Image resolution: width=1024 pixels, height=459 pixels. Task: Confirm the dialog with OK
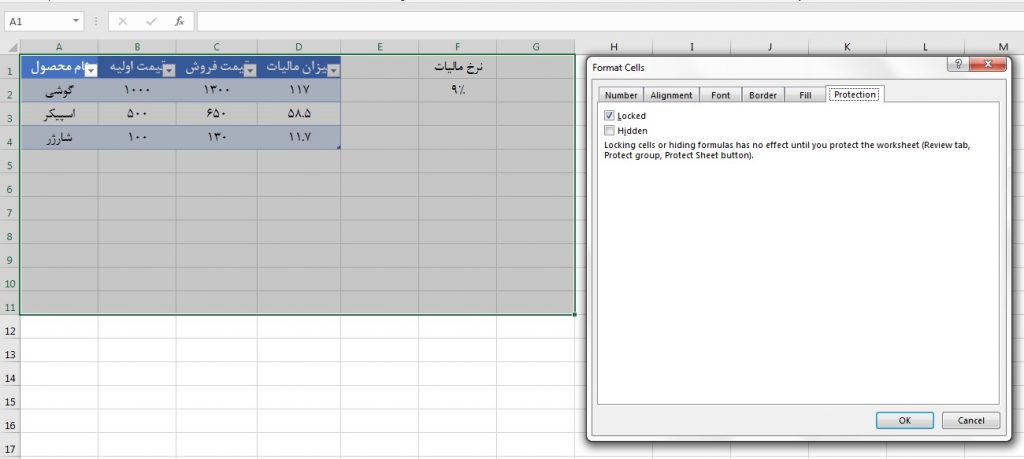pyautogui.click(x=904, y=420)
